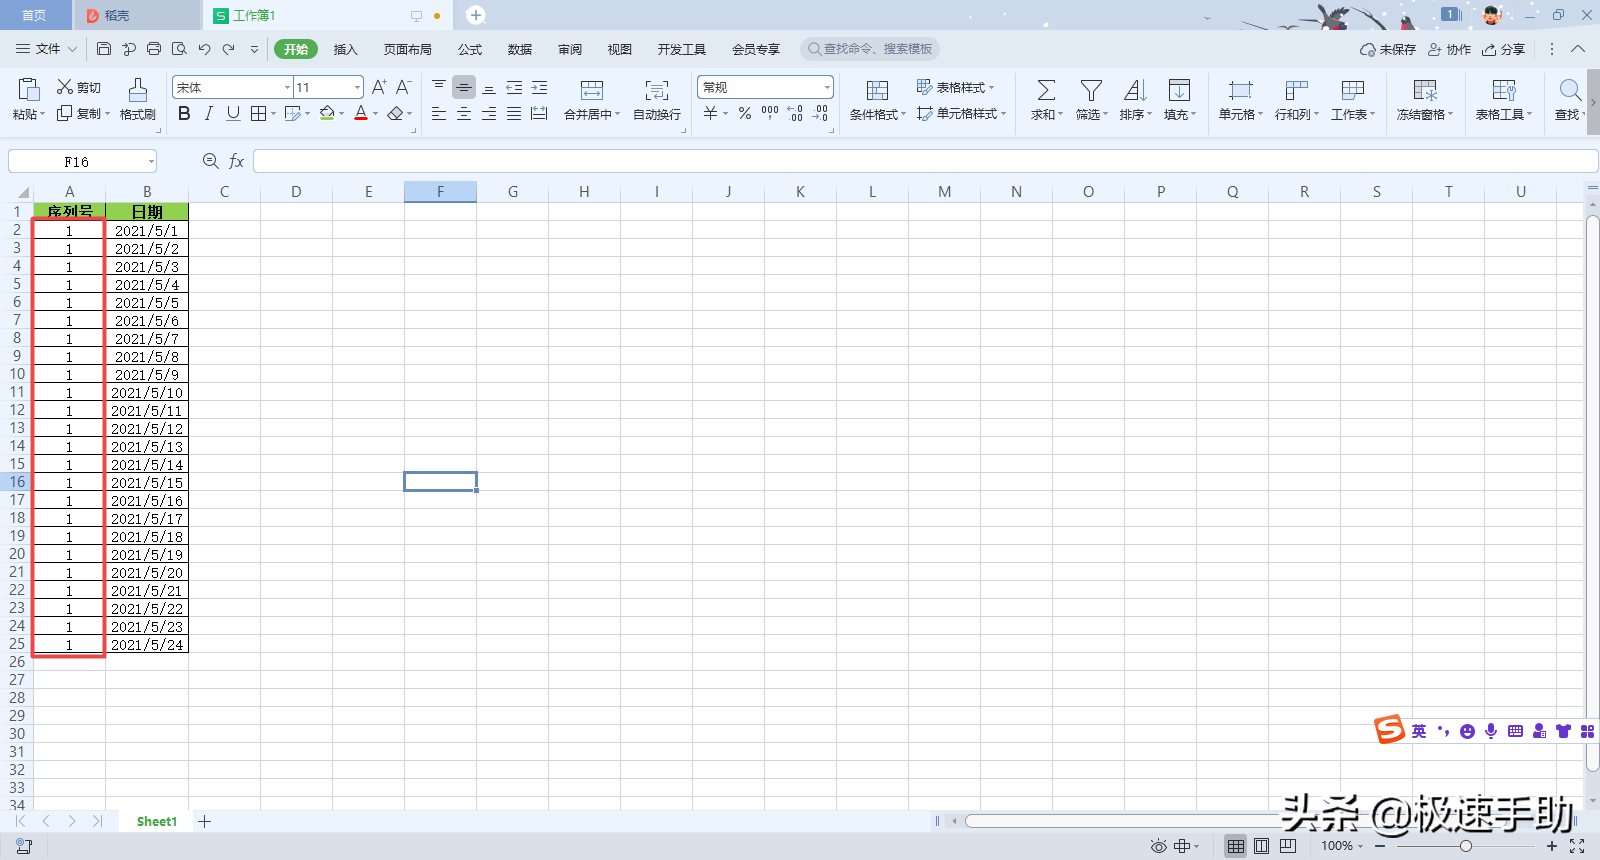Switch to the Insert (插入) tab
Image resolution: width=1600 pixels, height=860 pixels.
345,49
